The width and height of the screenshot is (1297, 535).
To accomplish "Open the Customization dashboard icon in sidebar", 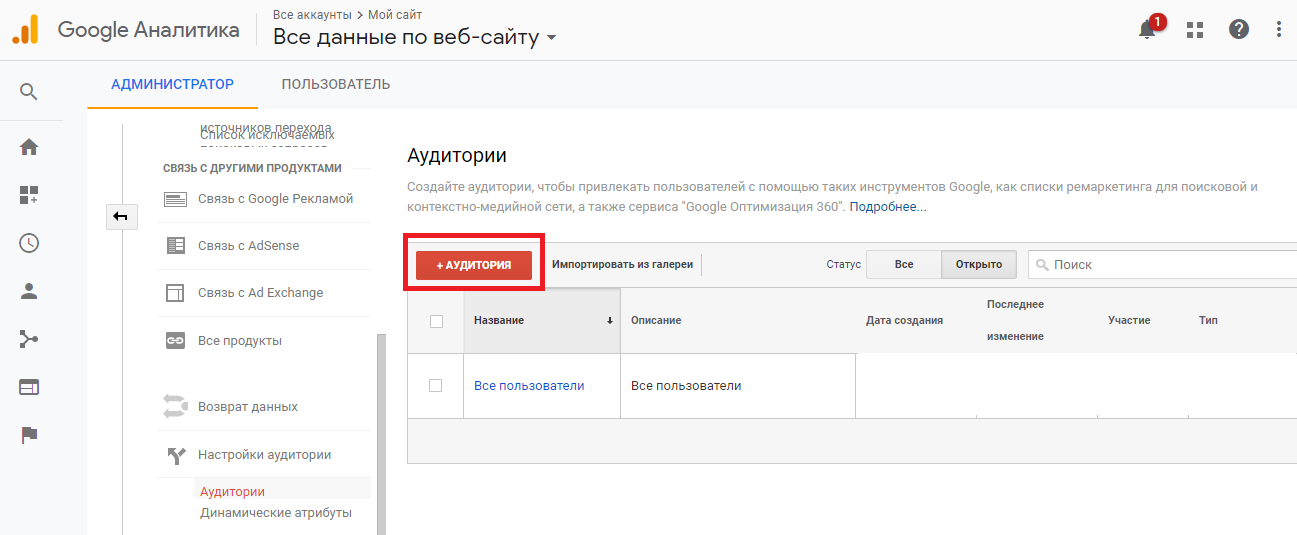I will coord(29,195).
